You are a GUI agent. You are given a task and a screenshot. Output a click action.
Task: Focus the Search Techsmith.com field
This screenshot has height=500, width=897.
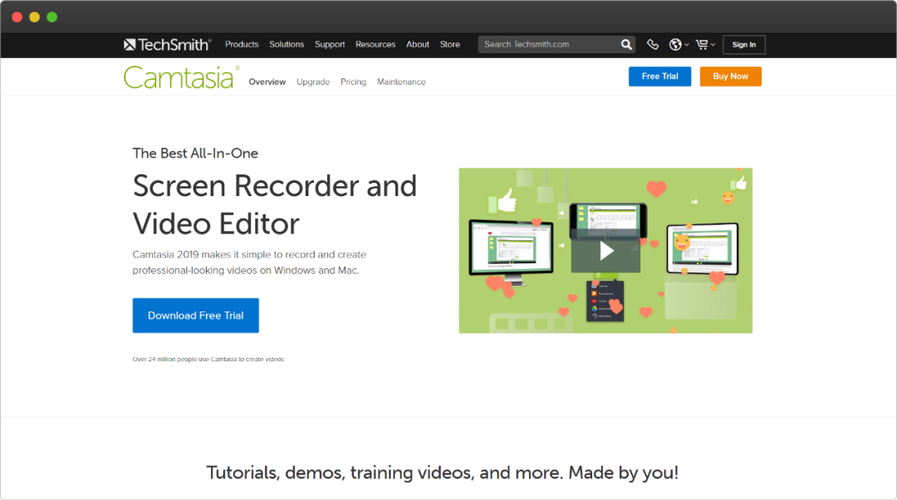coord(547,45)
